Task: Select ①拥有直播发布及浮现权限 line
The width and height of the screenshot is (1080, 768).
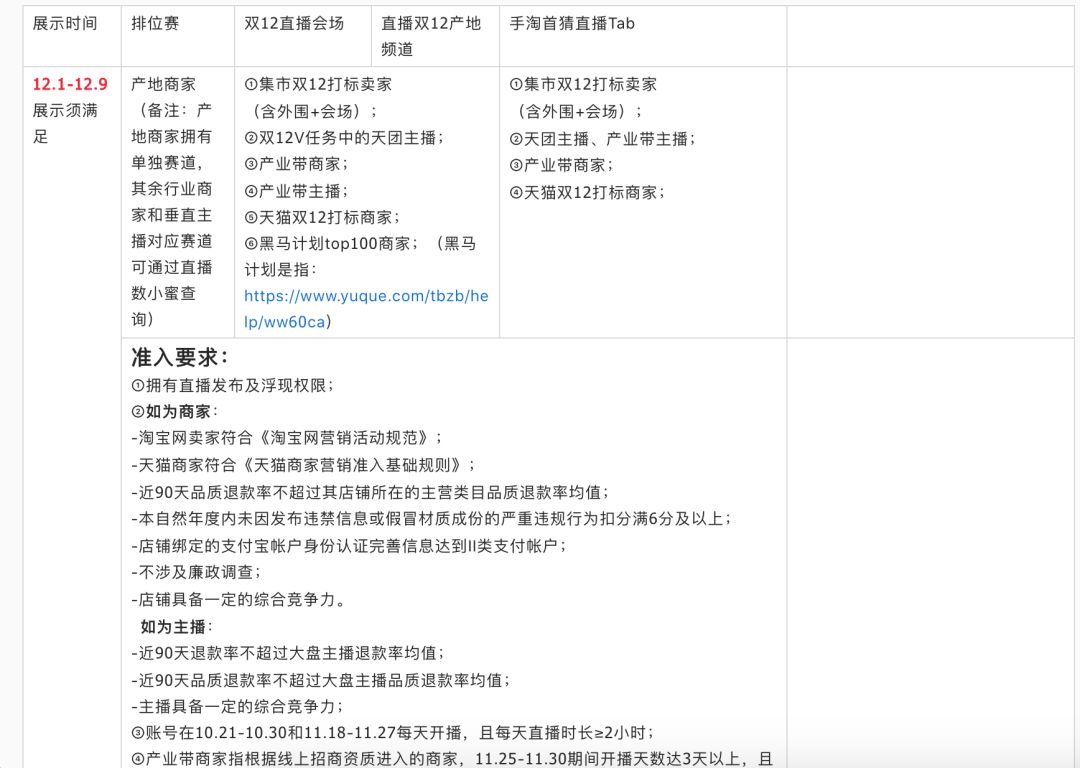Action: coord(233,385)
